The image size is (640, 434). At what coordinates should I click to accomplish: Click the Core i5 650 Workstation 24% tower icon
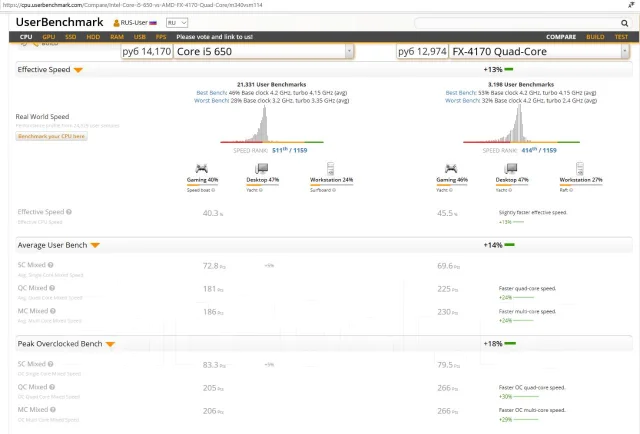331,168
